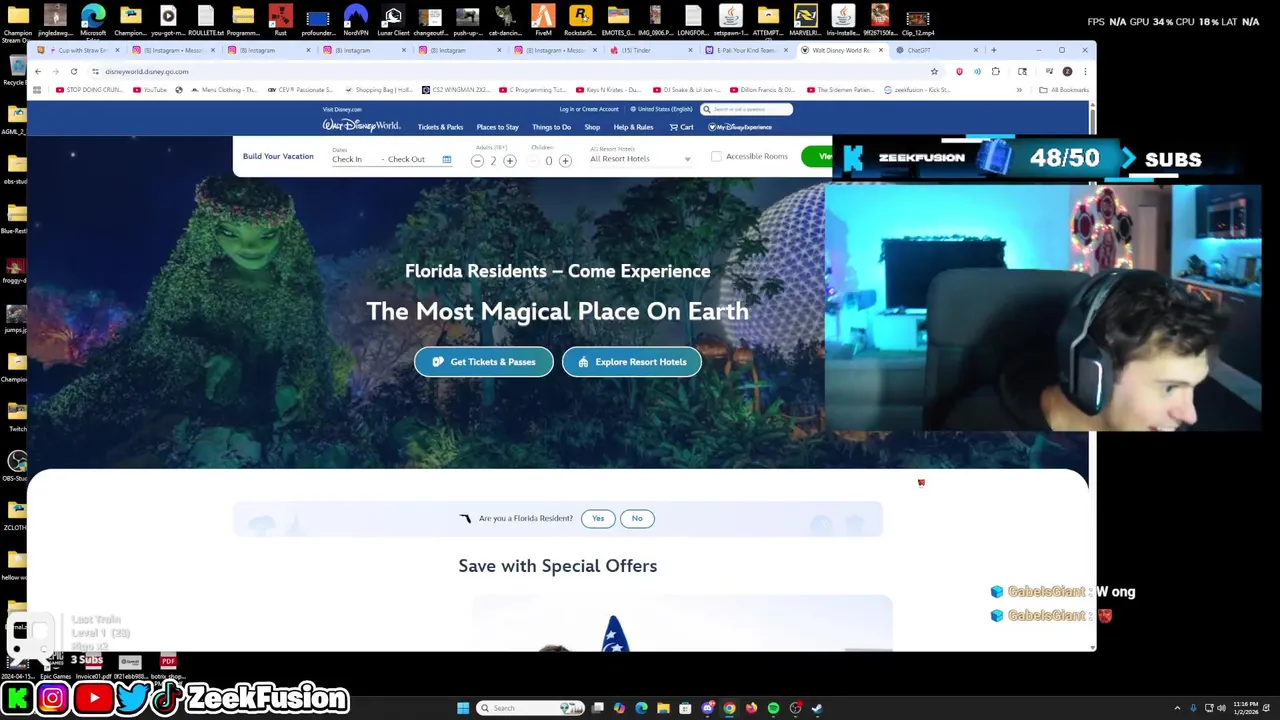Decrease the adults count

[x=477, y=161]
